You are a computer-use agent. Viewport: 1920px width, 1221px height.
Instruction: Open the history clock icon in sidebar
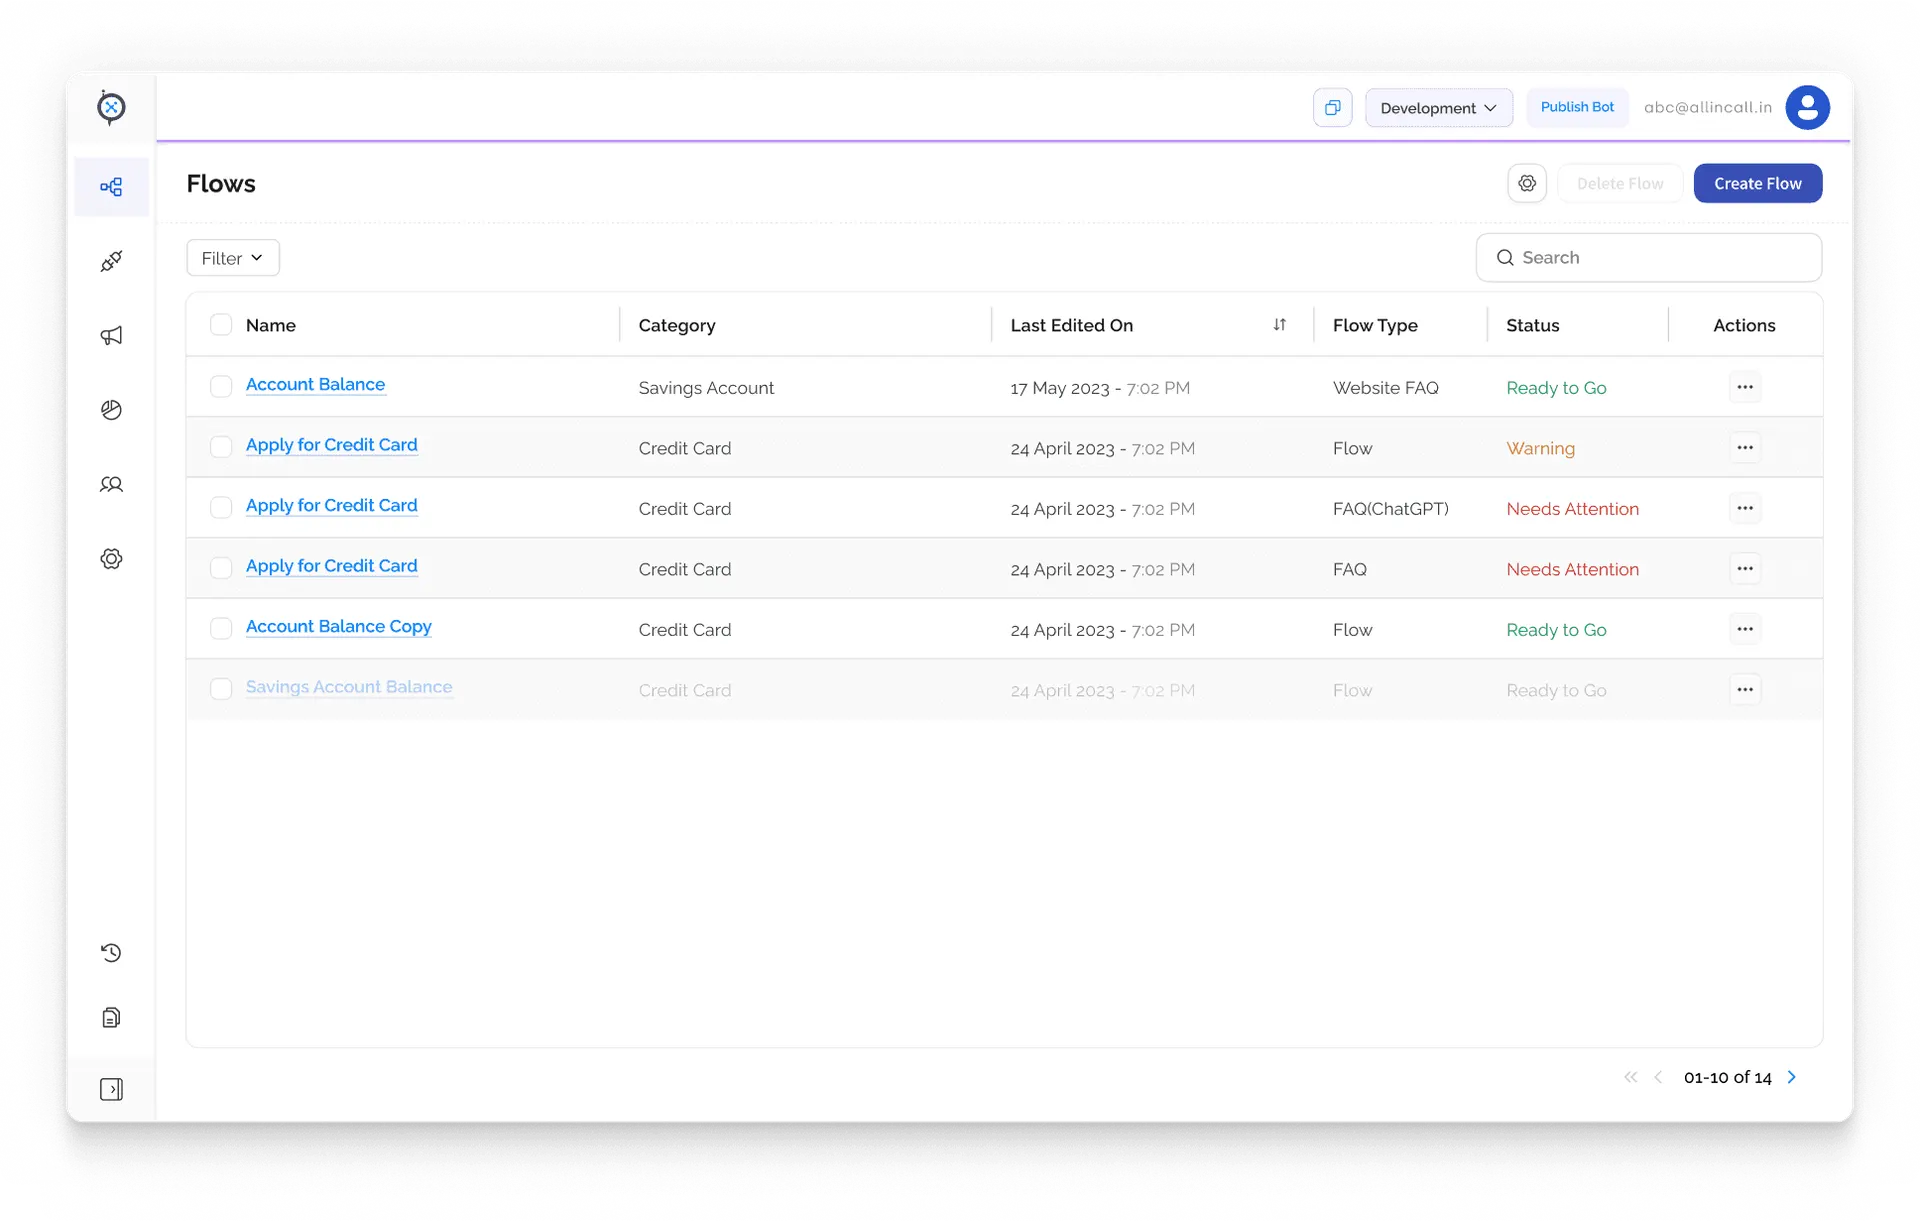pos(111,953)
